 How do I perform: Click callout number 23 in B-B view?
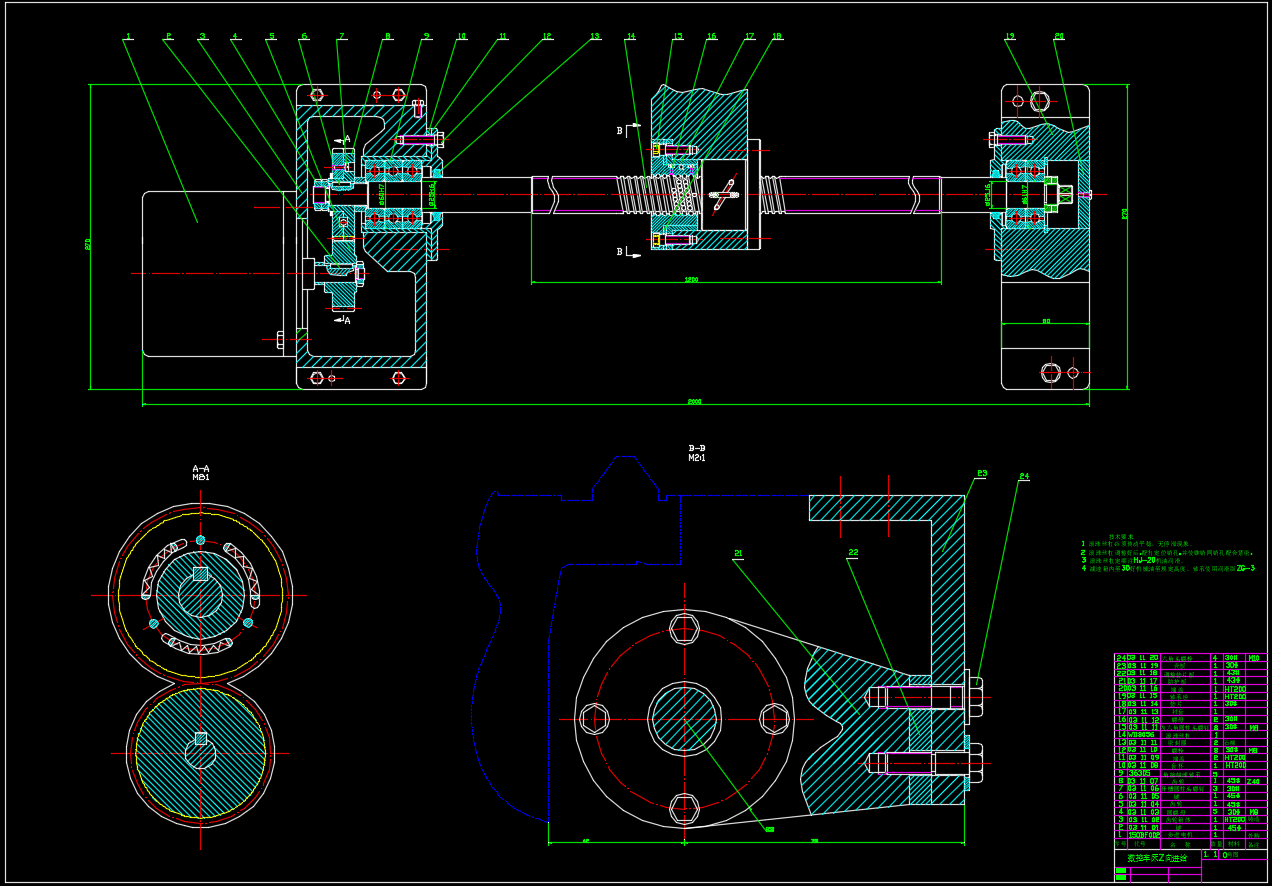(x=982, y=473)
